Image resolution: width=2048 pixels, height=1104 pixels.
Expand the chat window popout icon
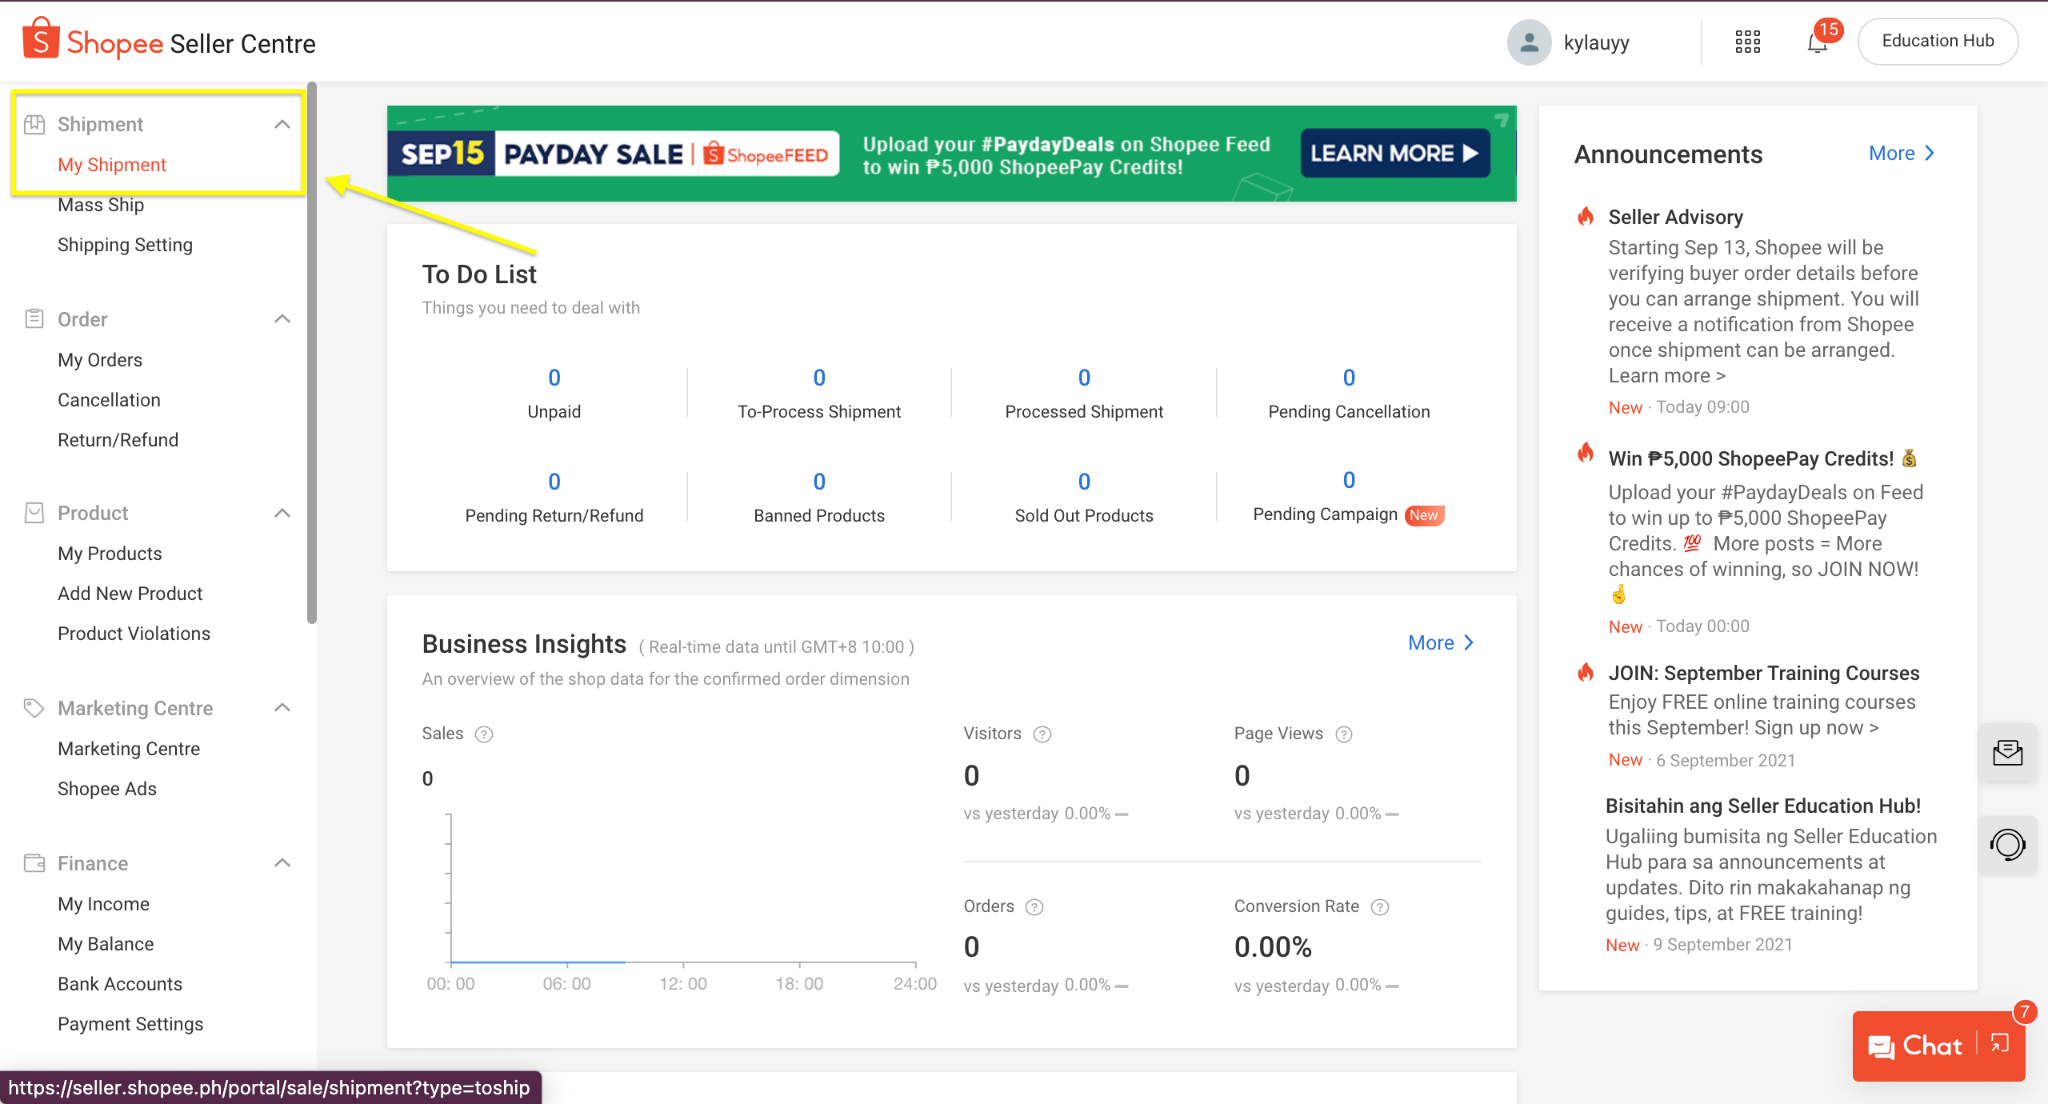[x=2000, y=1044]
